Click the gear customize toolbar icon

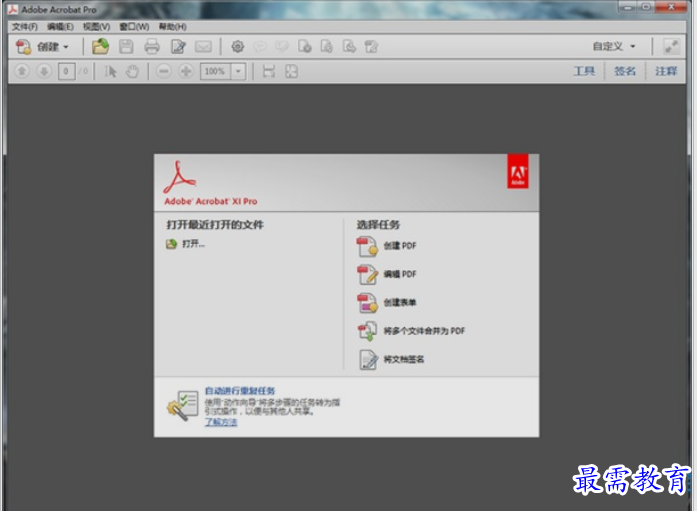pos(238,46)
